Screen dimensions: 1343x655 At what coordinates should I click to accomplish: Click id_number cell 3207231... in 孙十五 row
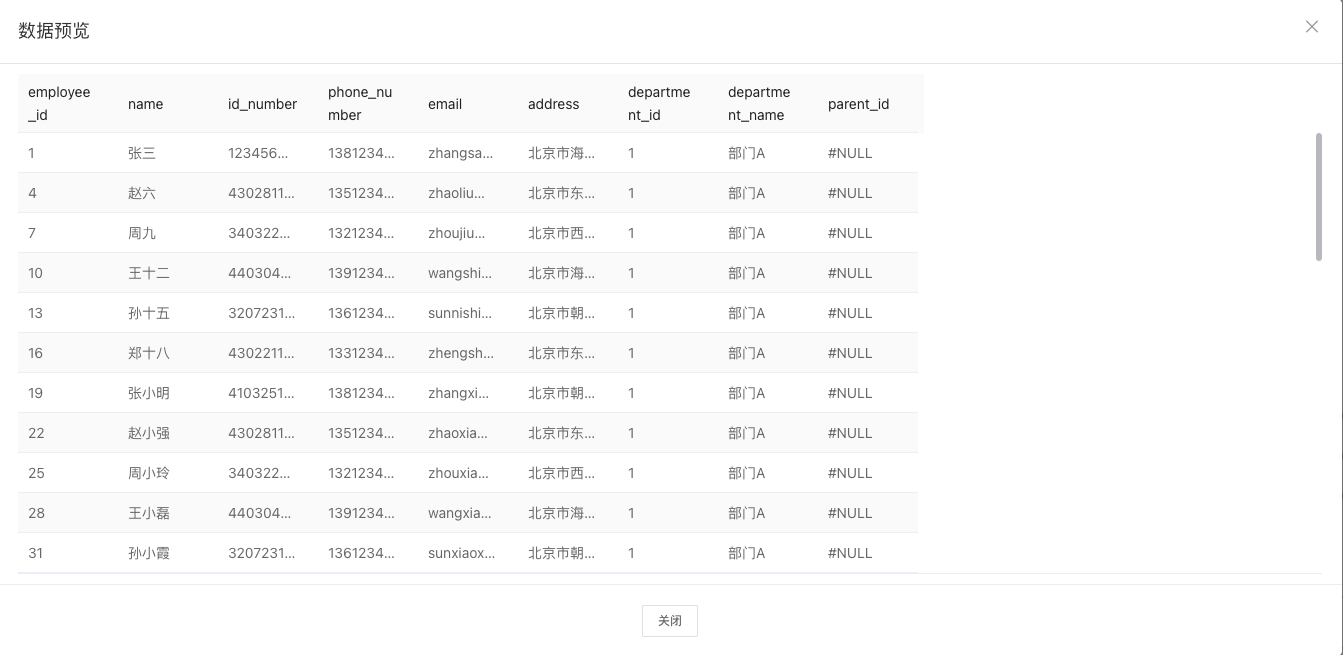262,313
